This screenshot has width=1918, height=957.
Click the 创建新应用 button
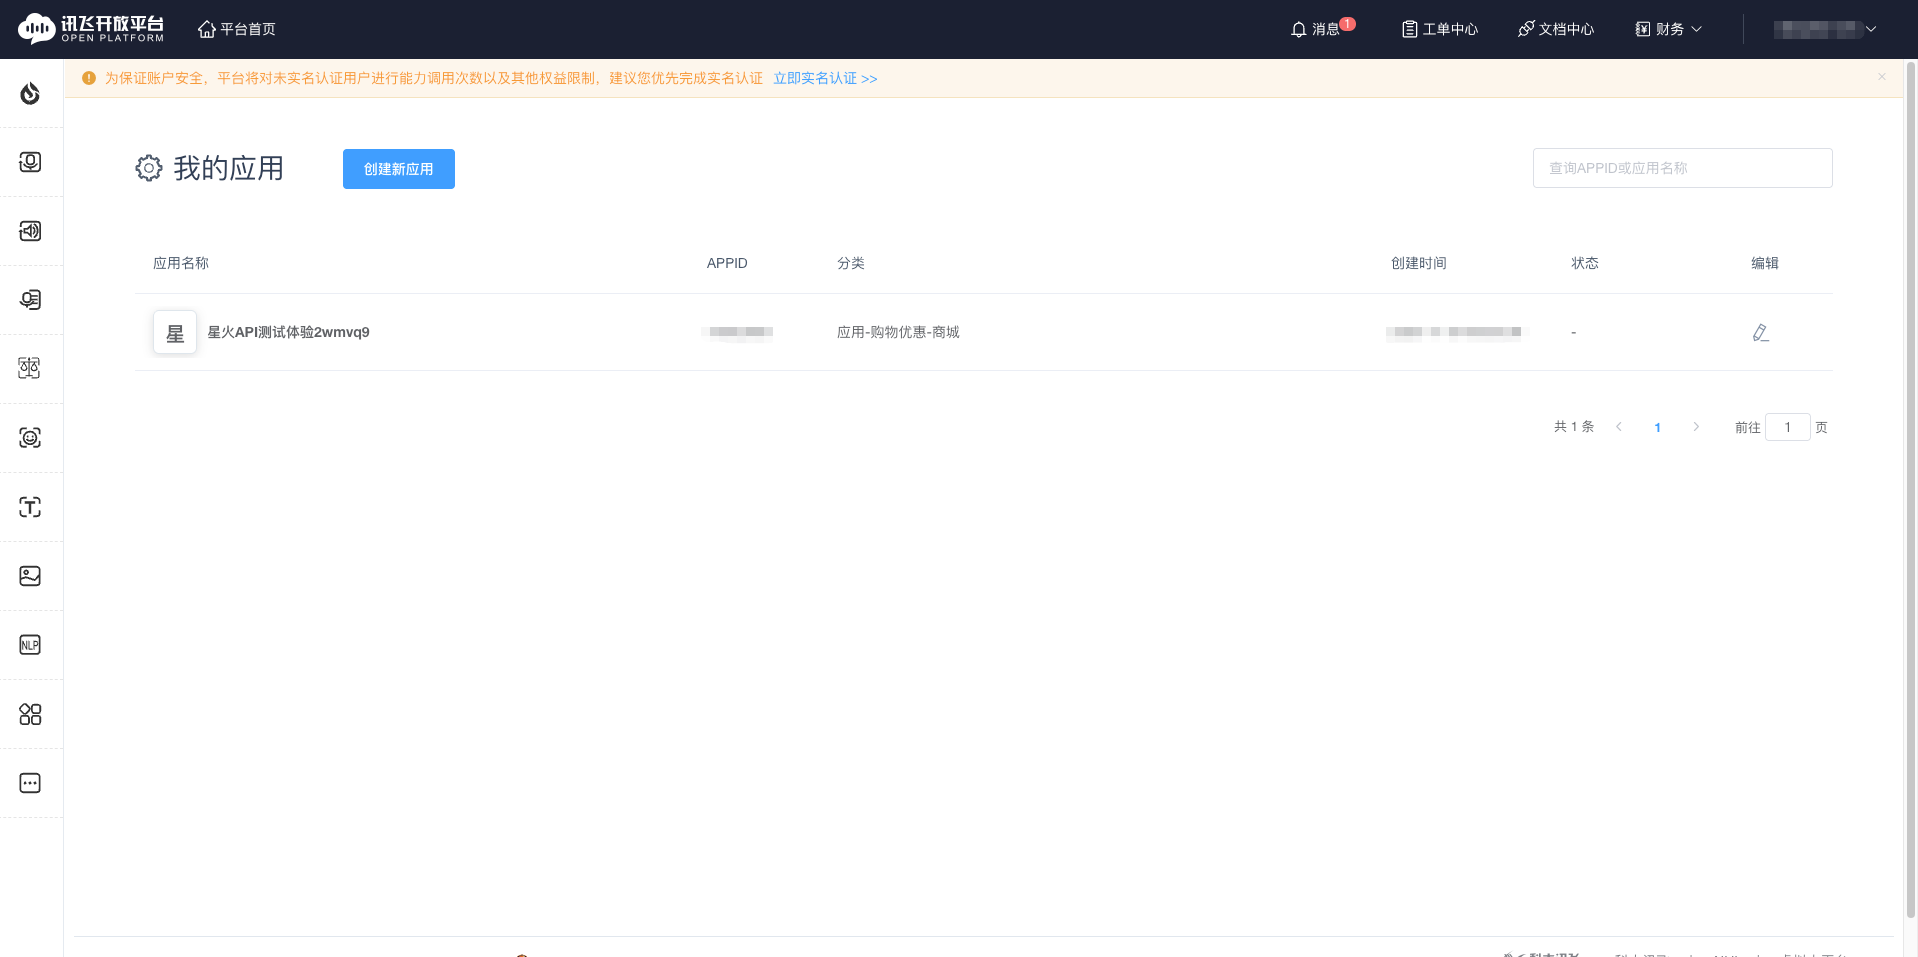click(398, 169)
